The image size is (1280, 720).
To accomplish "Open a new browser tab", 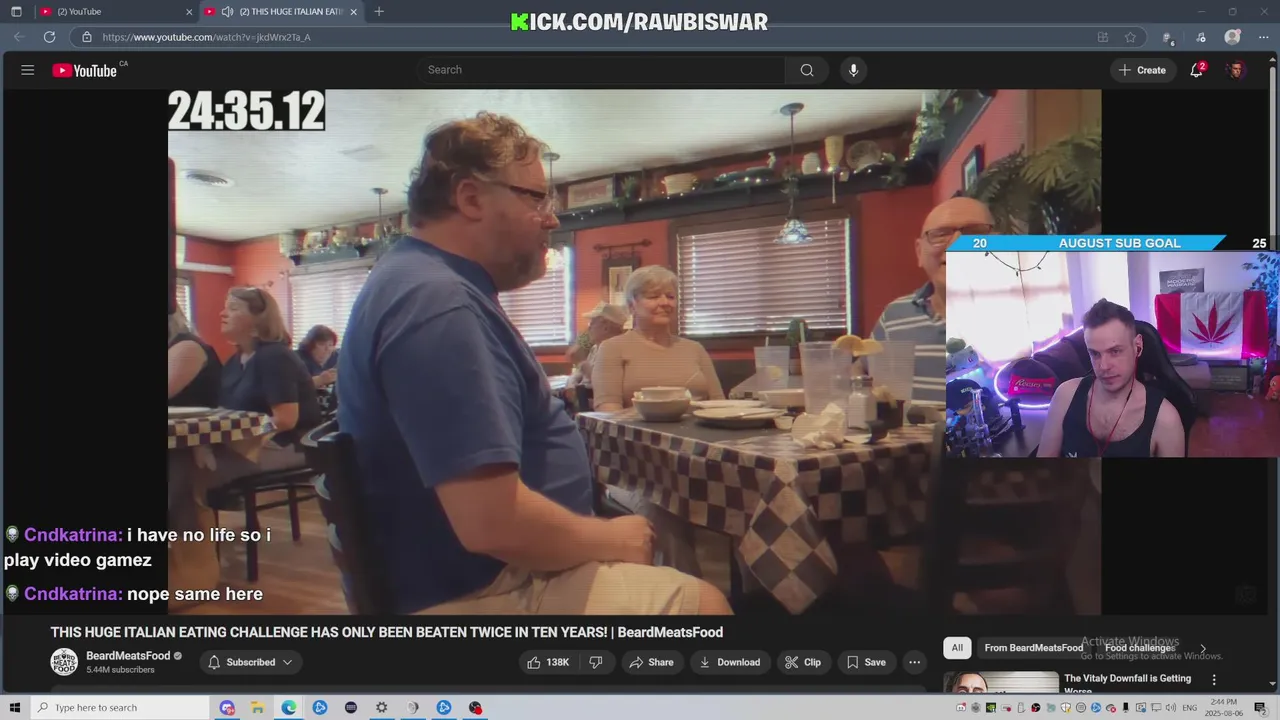I will point(378,12).
